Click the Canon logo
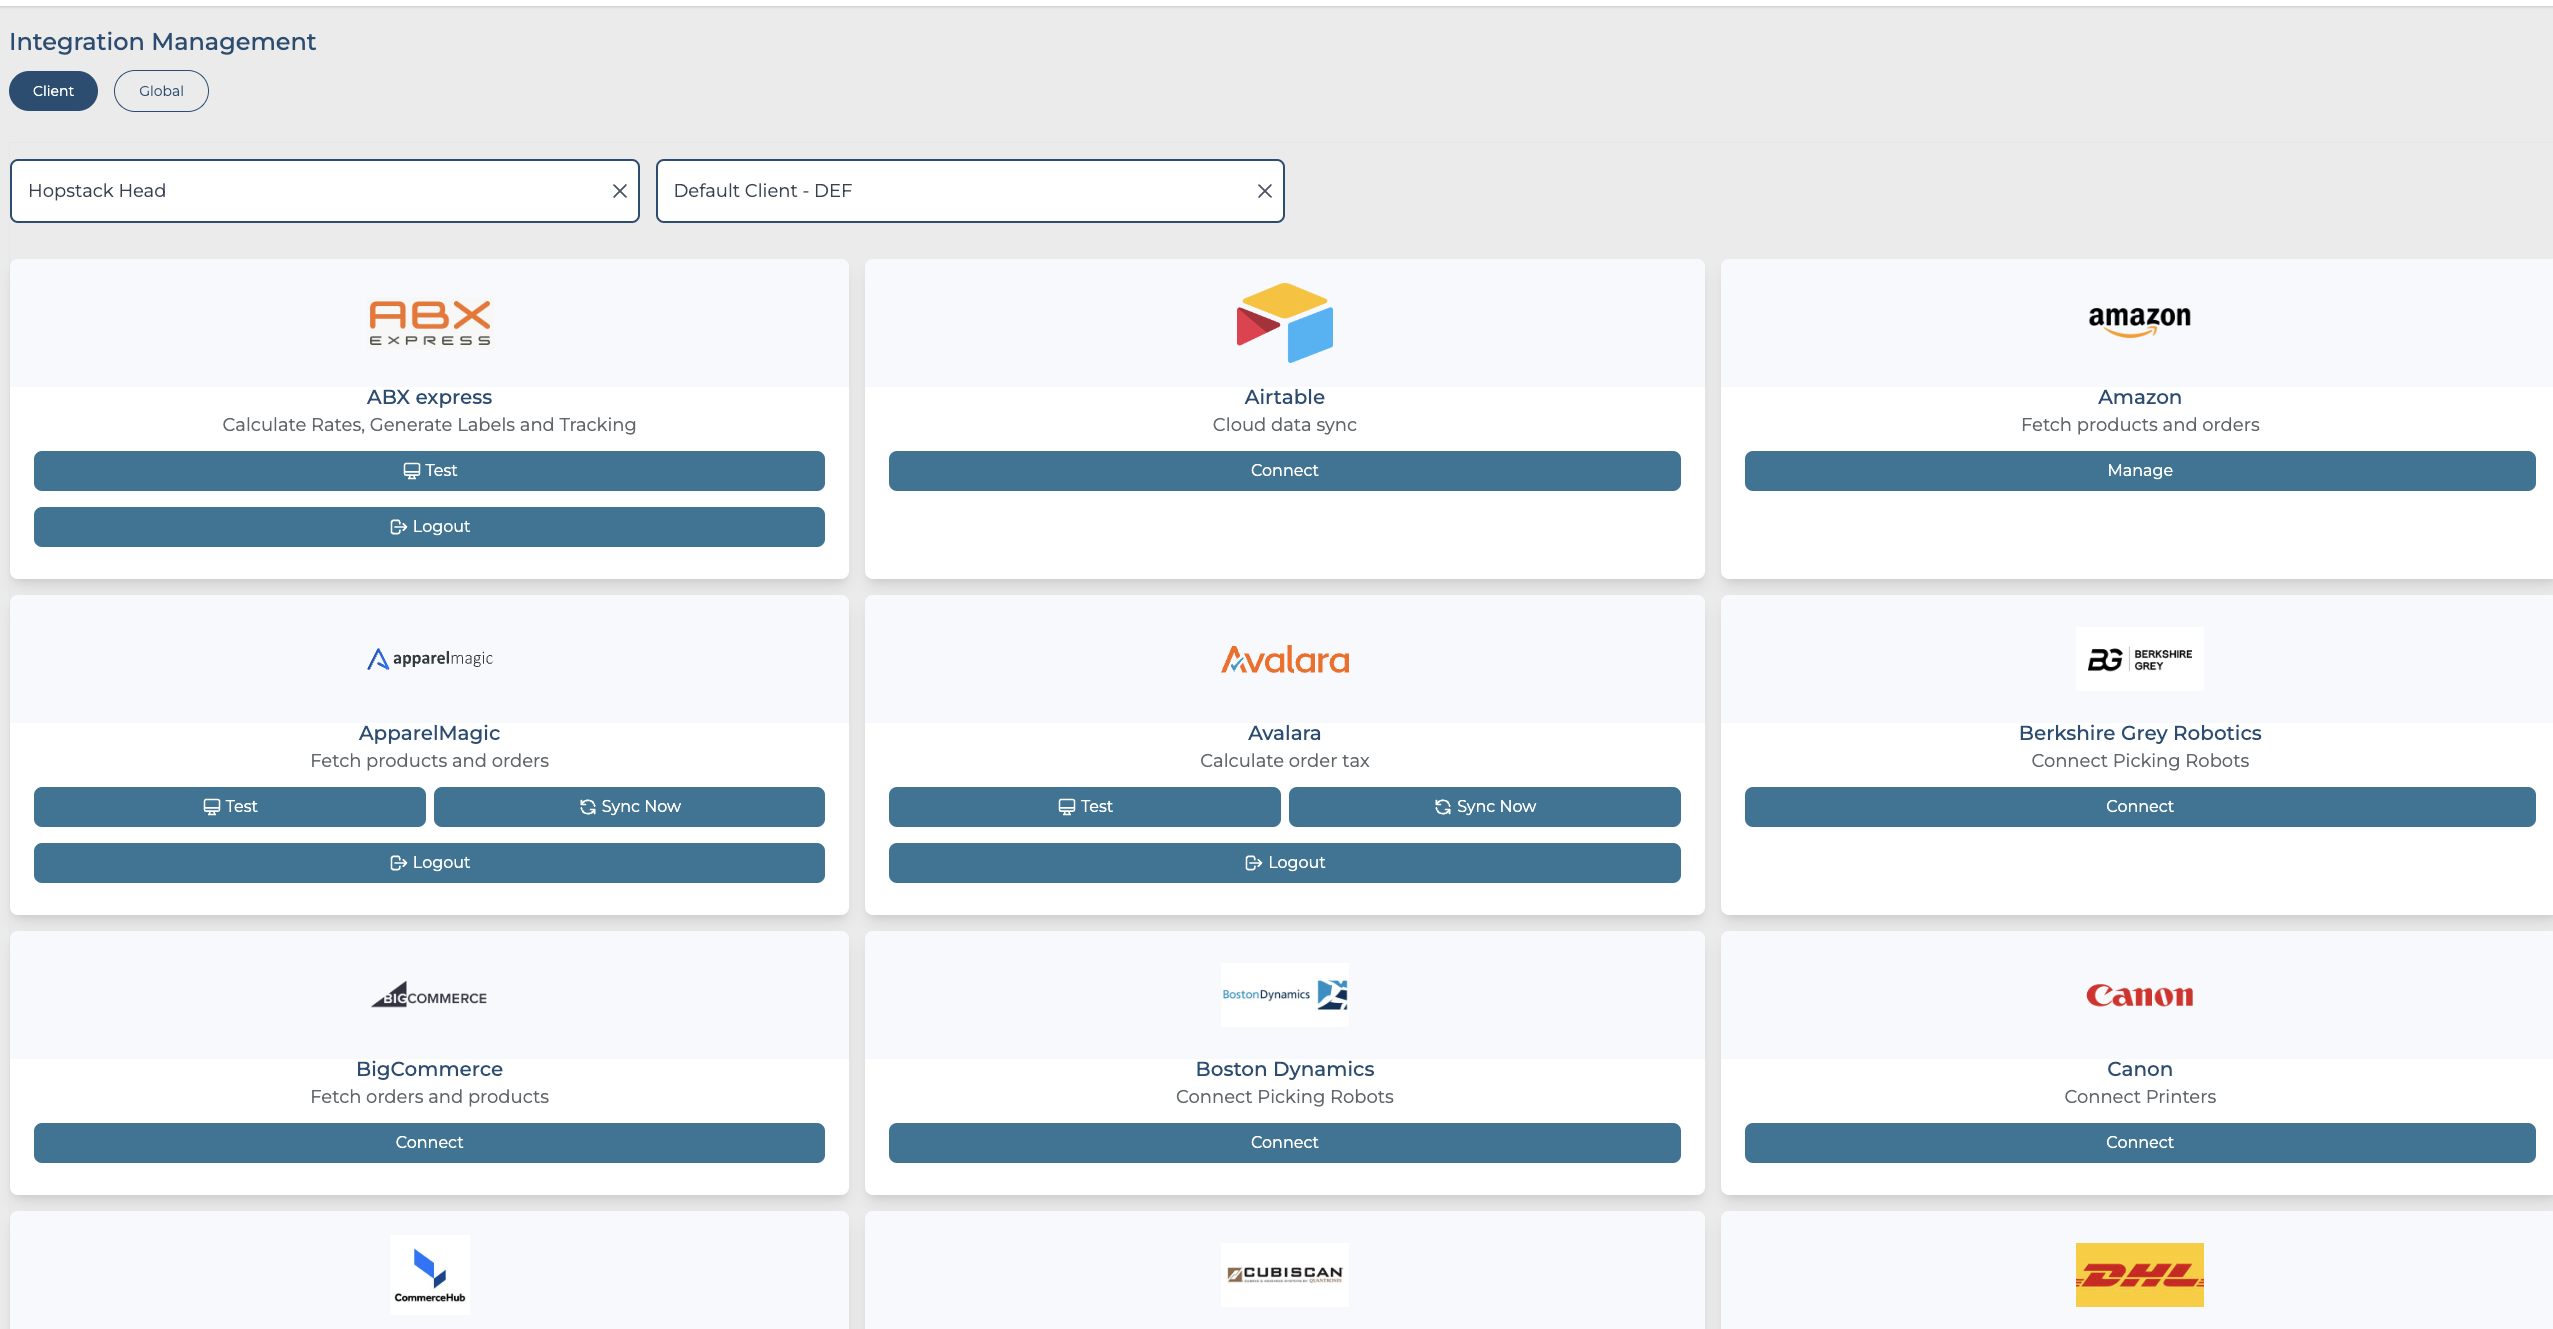The height and width of the screenshot is (1329, 2553). [x=2139, y=995]
